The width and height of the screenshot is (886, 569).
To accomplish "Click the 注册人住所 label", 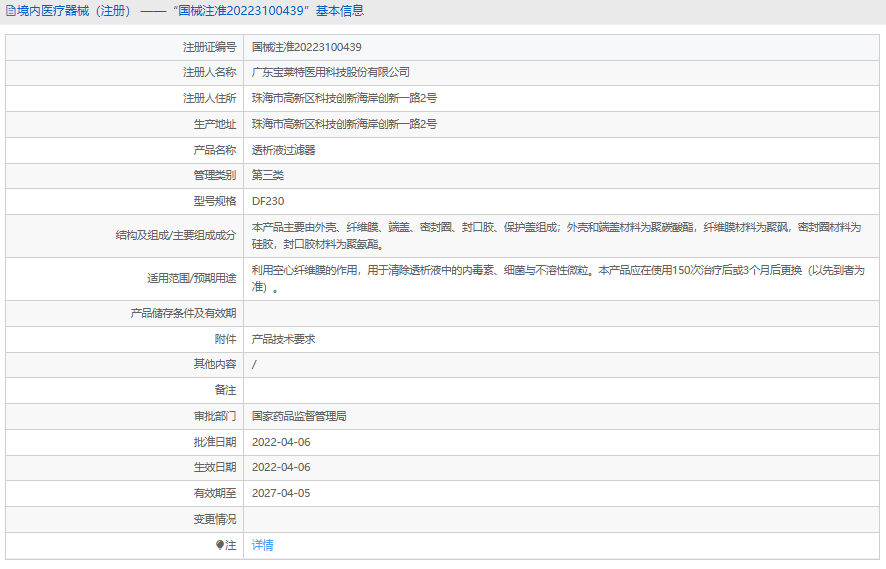I will coord(209,98).
